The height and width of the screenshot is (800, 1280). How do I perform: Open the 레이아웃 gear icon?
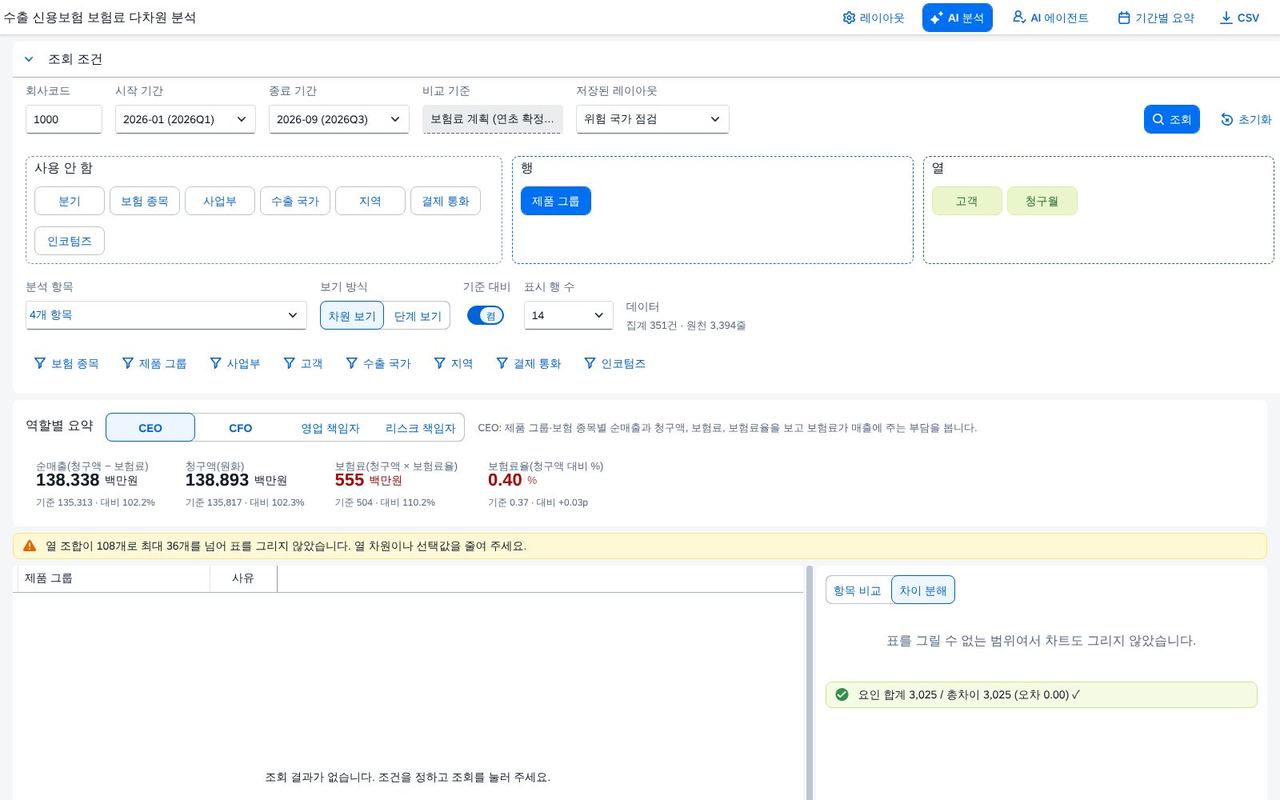point(849,18)
